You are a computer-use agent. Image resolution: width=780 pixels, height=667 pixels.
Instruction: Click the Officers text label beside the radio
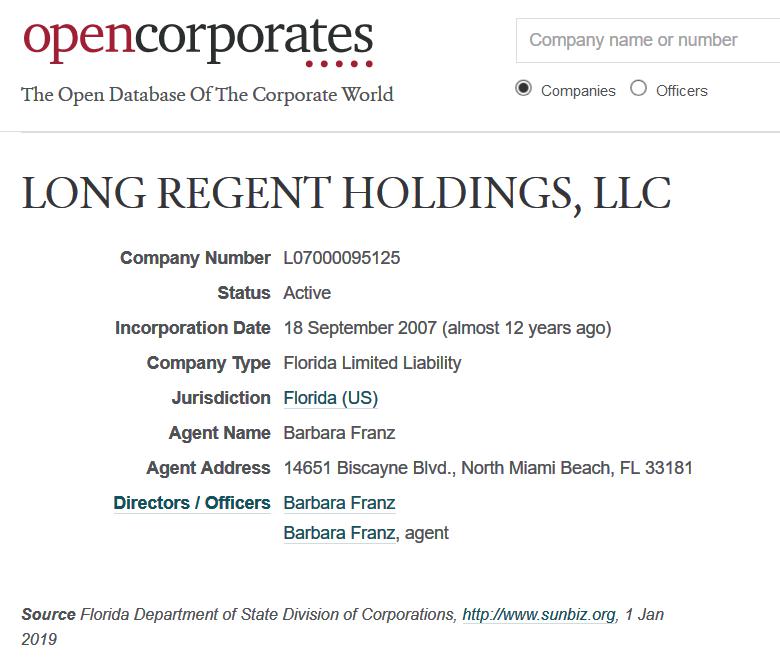pos(681,90)
